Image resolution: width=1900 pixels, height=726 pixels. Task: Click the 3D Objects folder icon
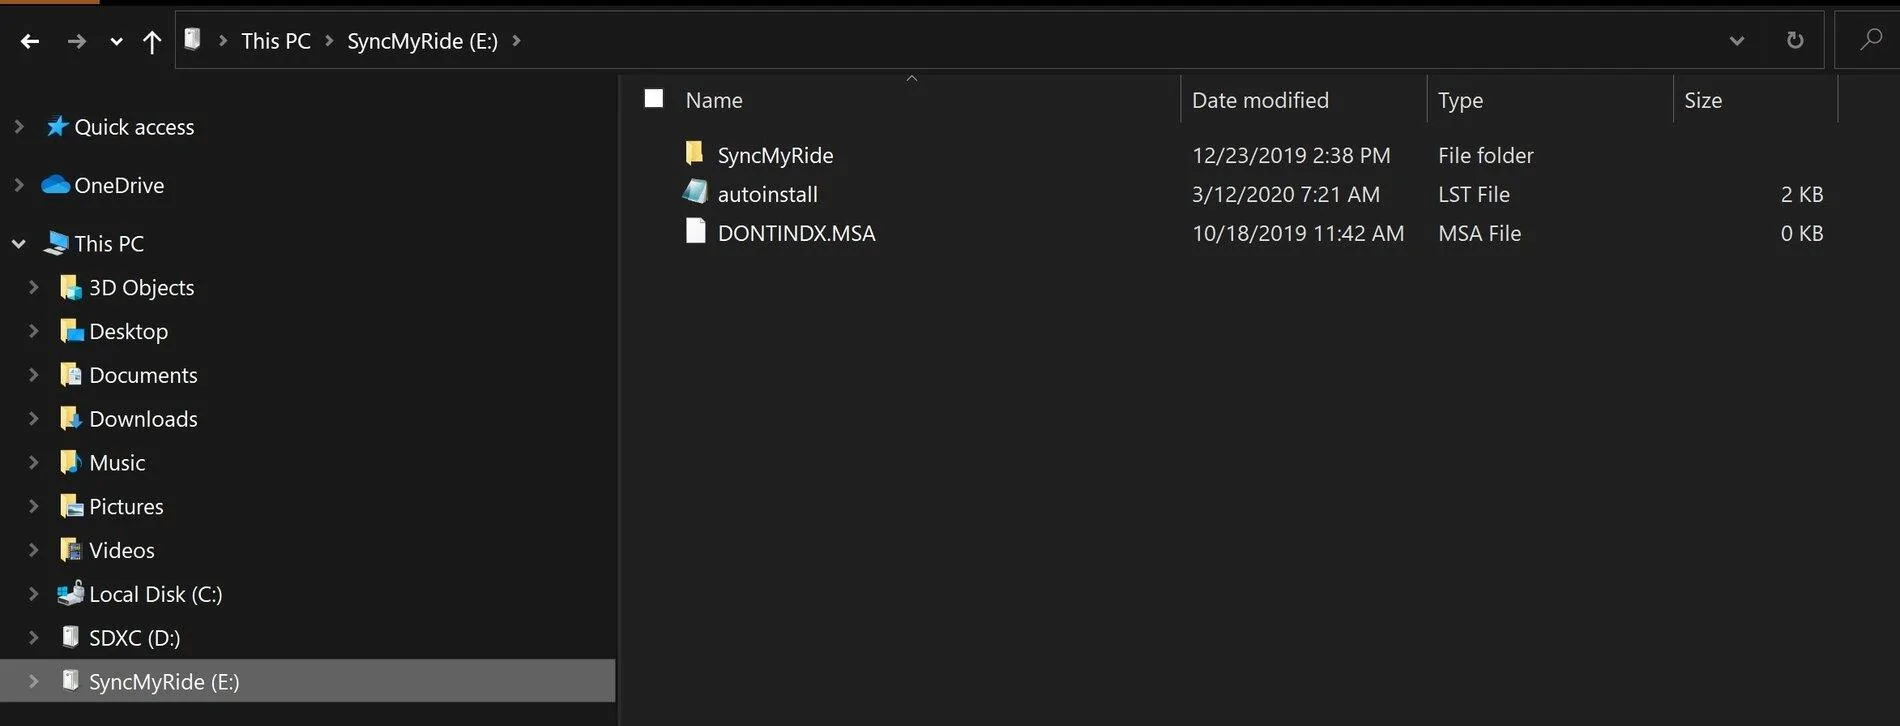pyautogui.click(x=71, y=287)
